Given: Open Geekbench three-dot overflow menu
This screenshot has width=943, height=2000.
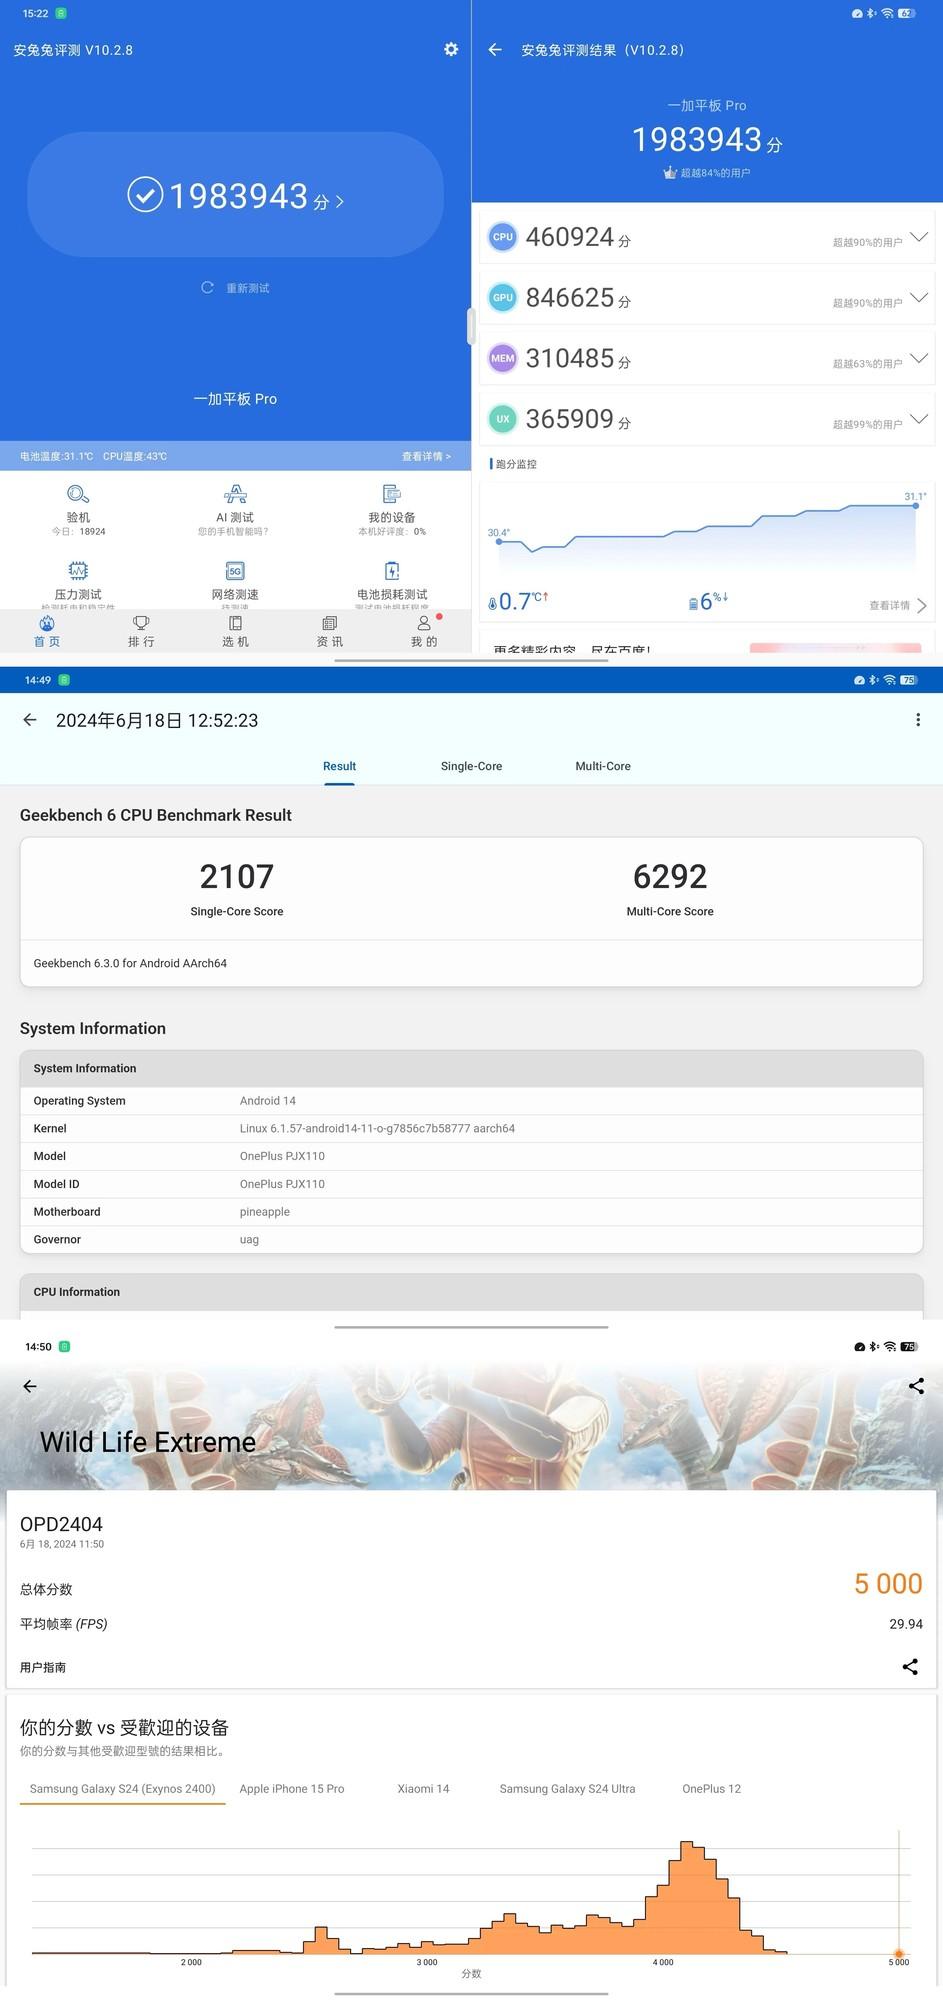Looking at the screenshot, I should [918, 720].
